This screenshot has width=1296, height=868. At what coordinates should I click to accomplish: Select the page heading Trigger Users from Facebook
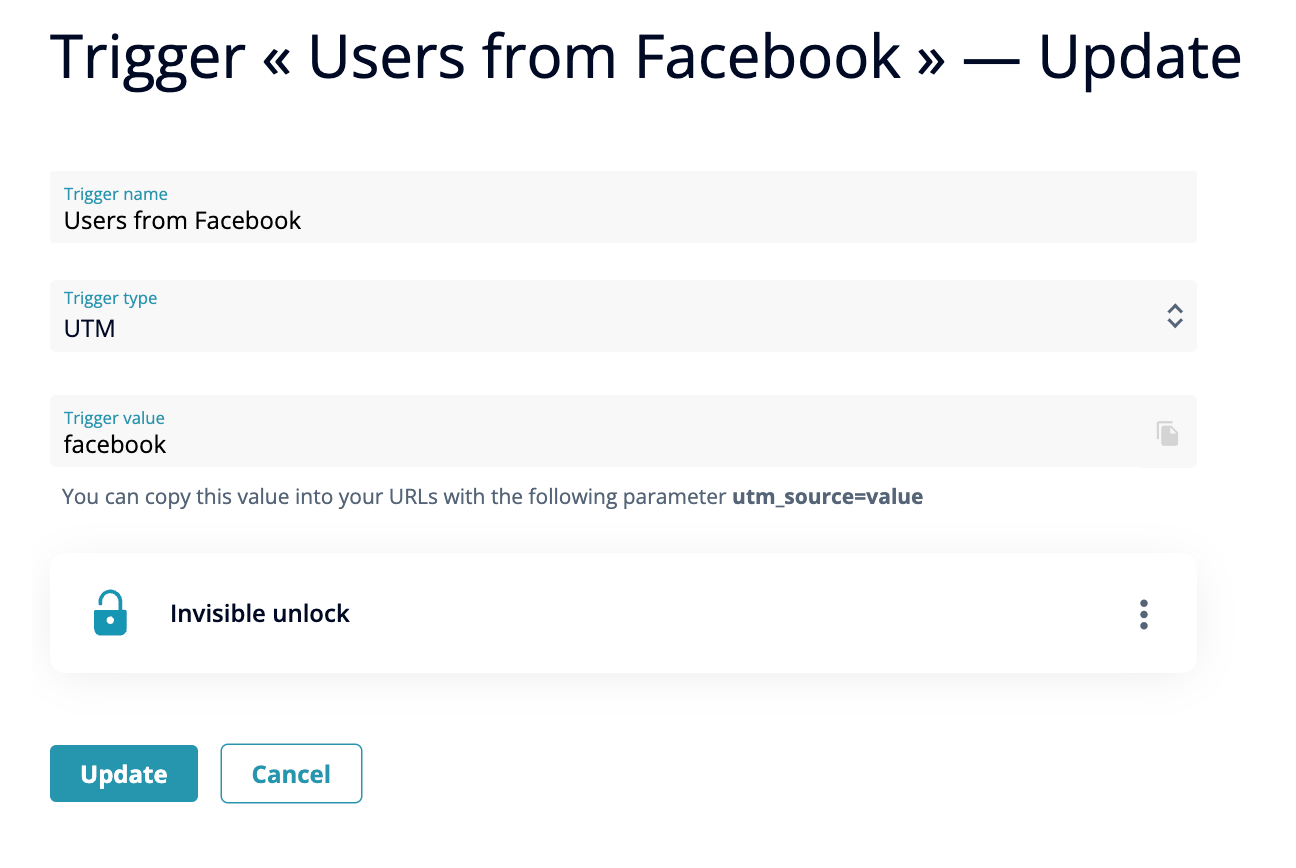[x=646, y=57]
